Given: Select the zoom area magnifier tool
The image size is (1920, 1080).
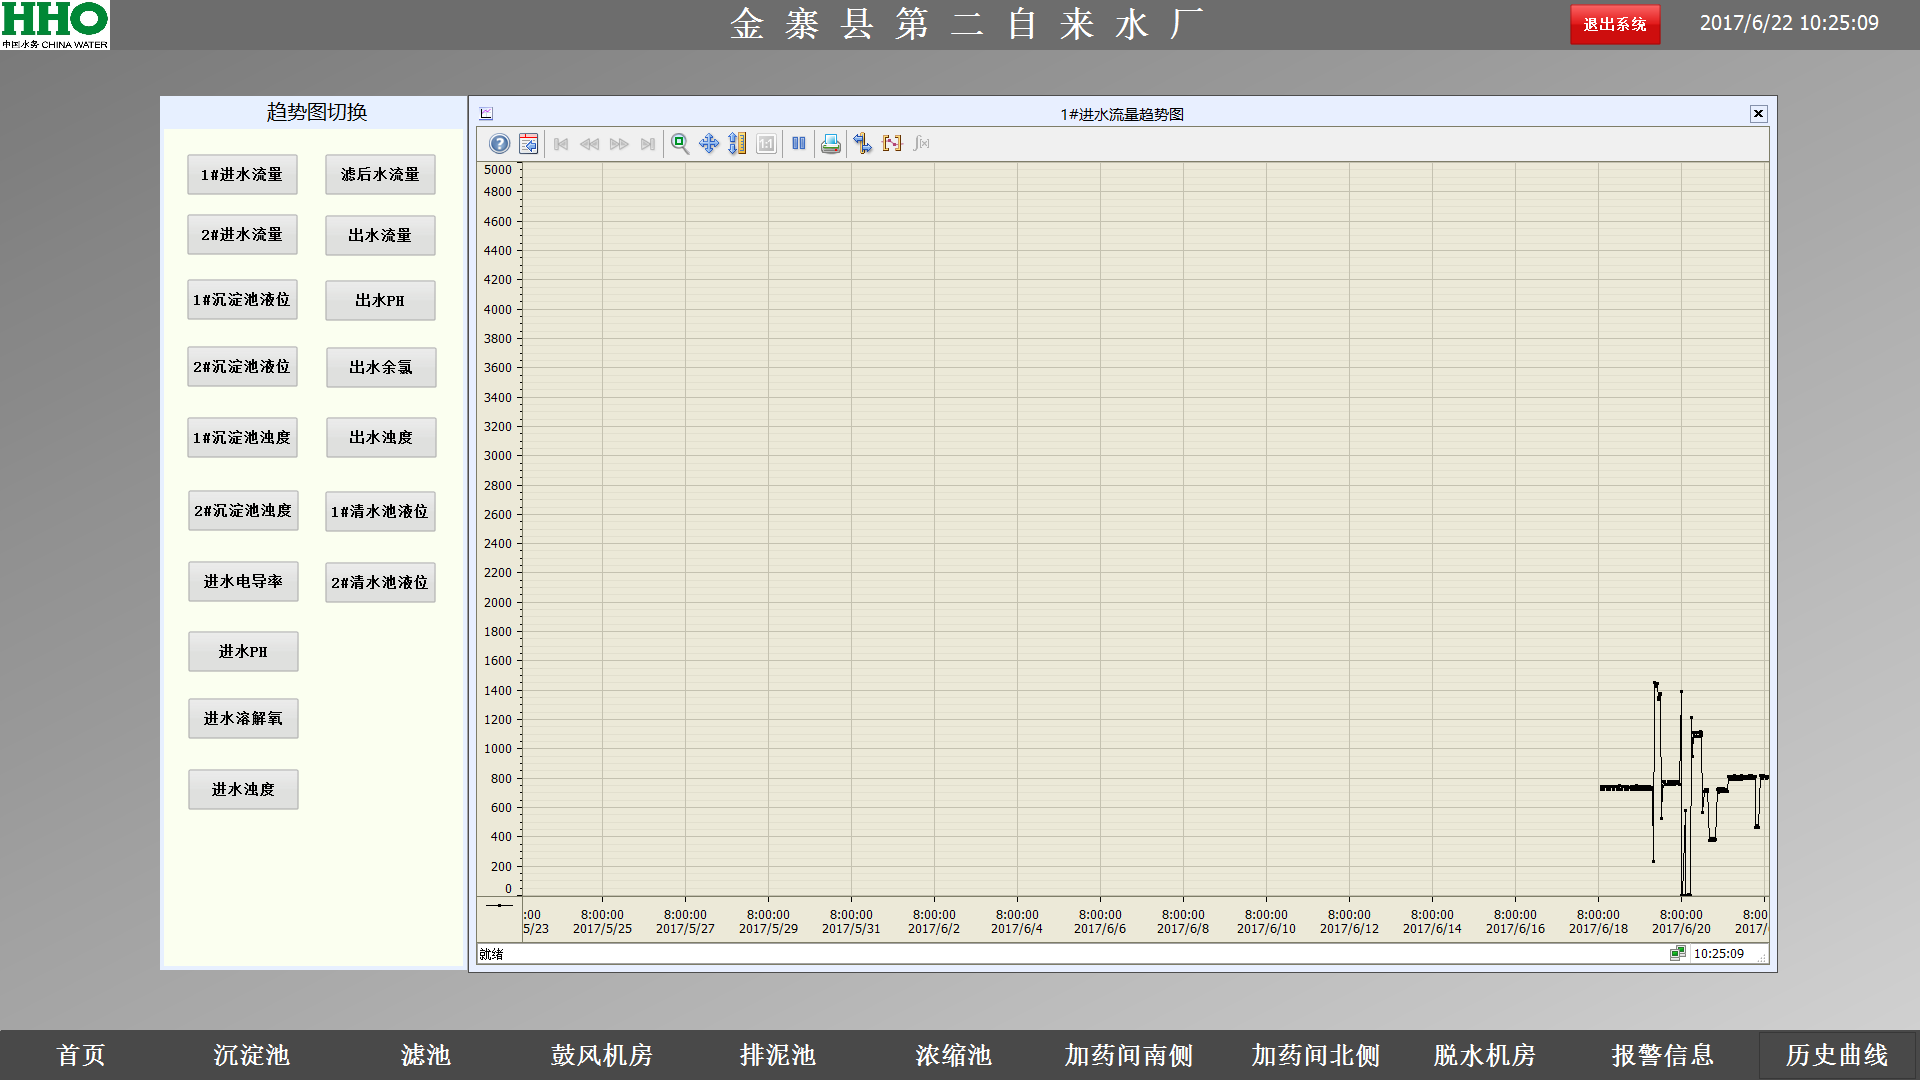Looking at the screenshot, I should (x=680, y=144).
